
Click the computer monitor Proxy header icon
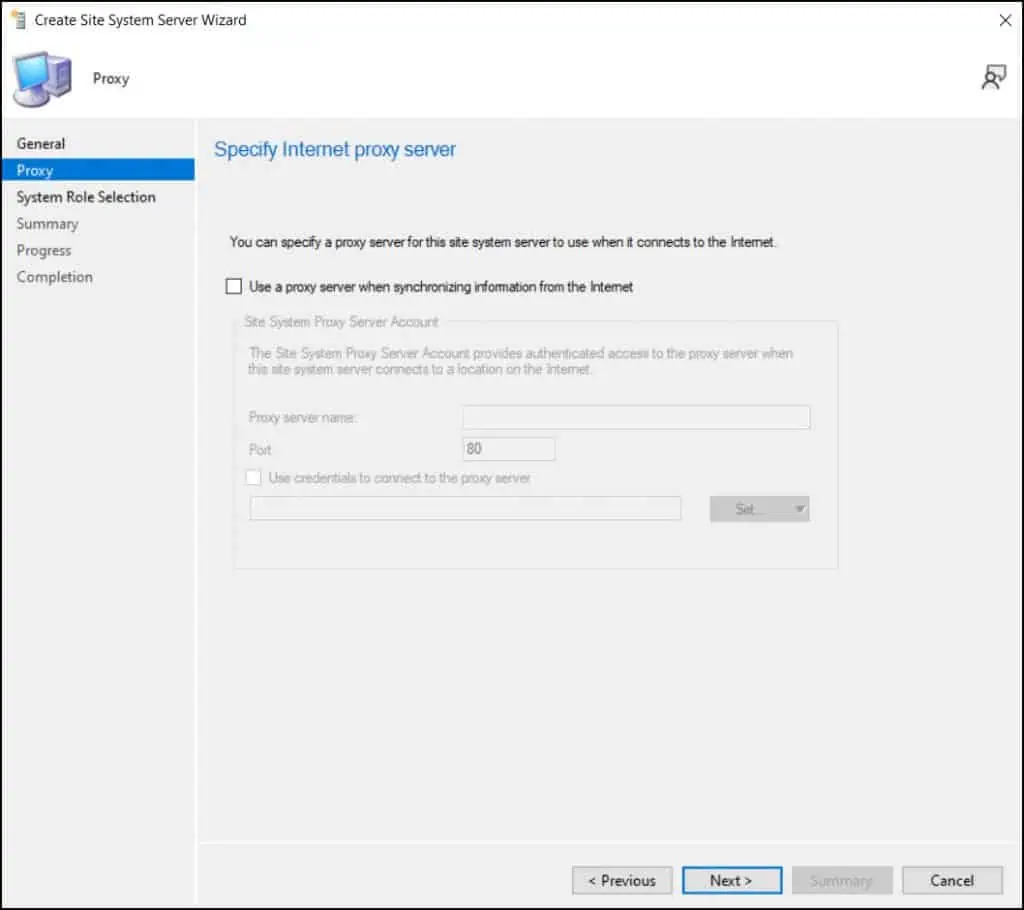(x=40, y=79)
